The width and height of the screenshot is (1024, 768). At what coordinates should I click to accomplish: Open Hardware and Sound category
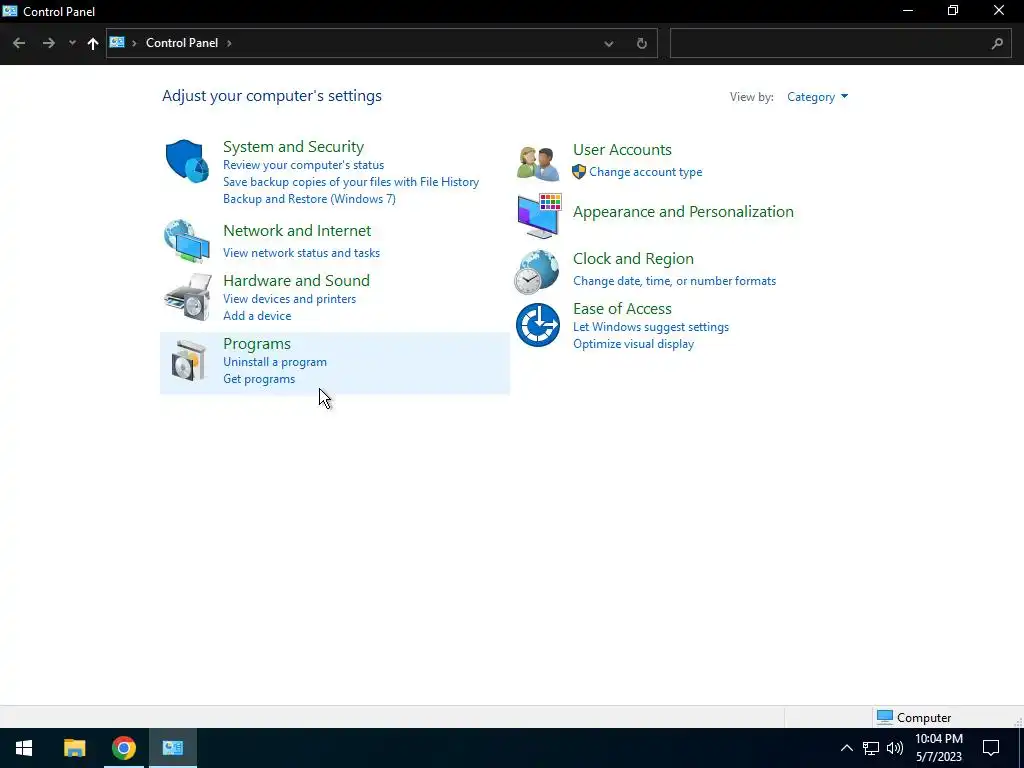click(x=296, y=280)
